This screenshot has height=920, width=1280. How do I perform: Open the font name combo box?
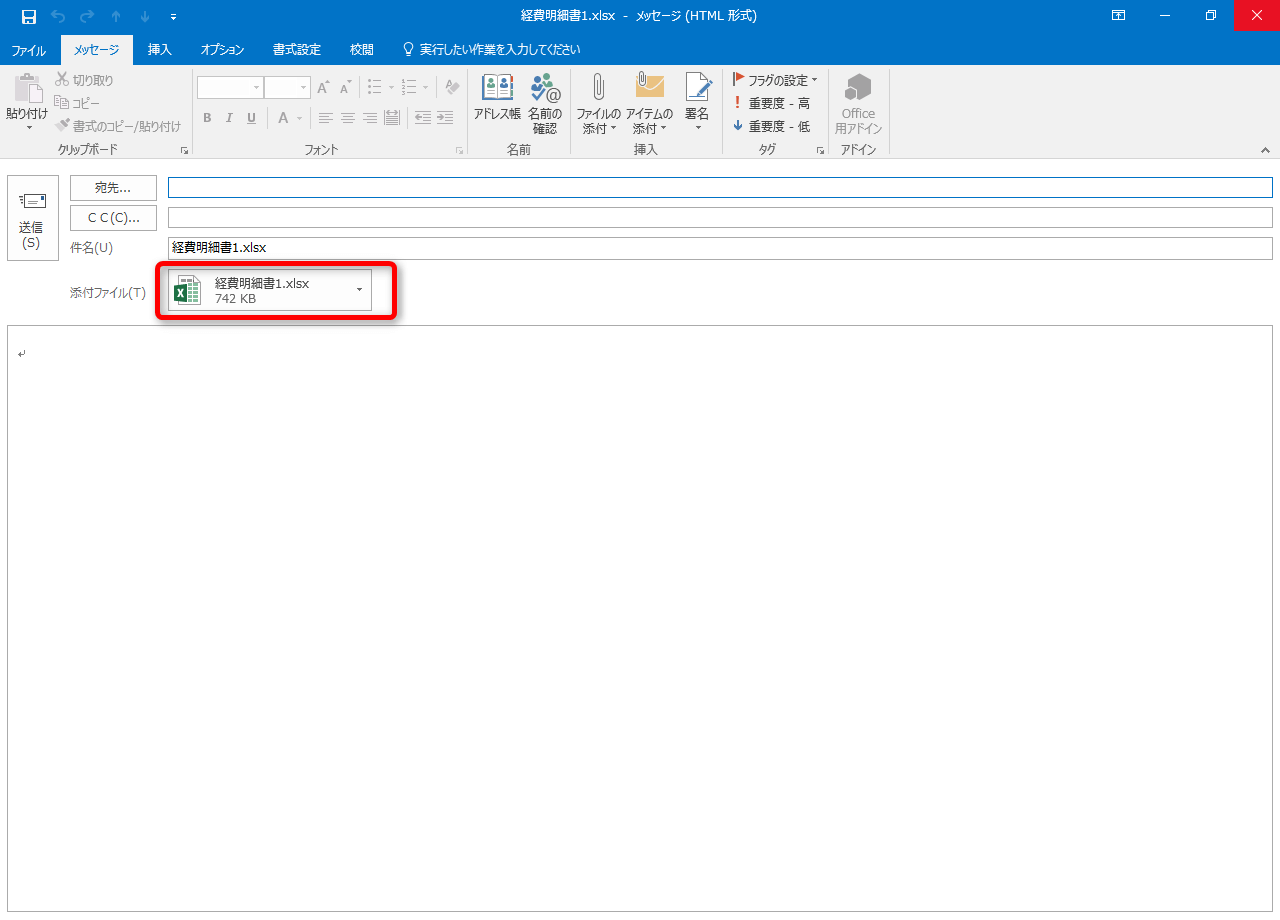pyautogui.click(x=230, y=88)
